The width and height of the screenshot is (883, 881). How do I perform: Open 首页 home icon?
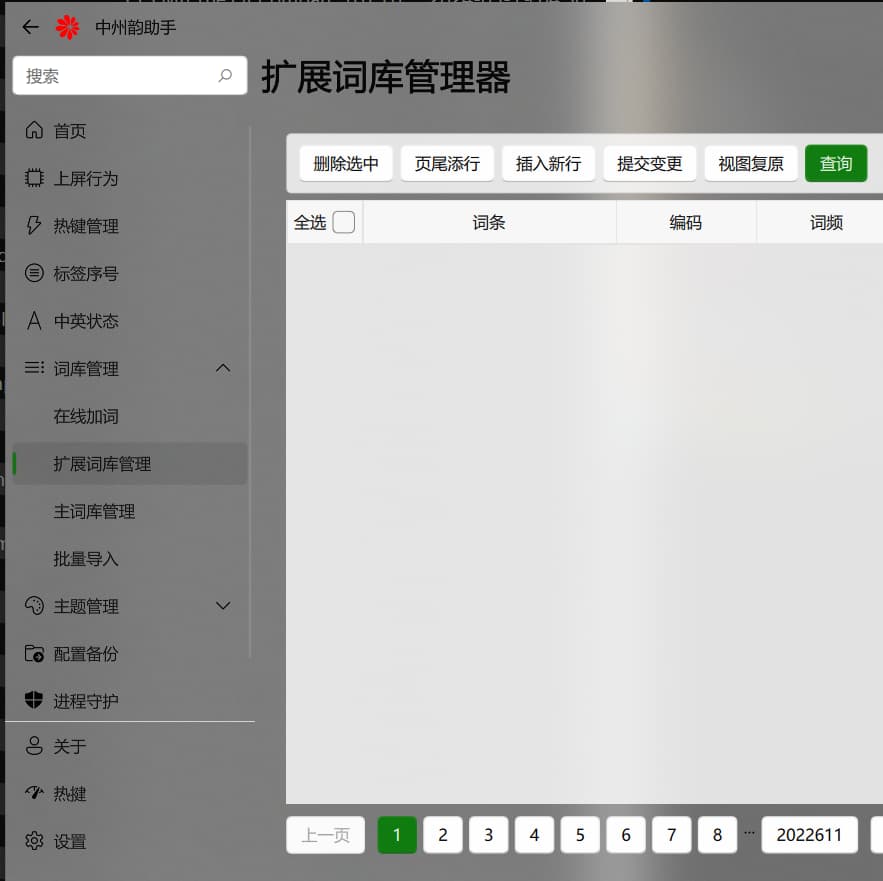(34, 131)
